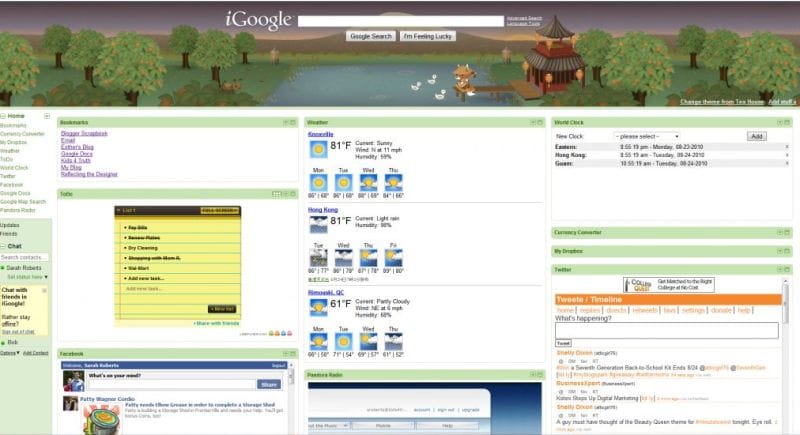Open the Bookmarks gadget menu arrow

286,122
